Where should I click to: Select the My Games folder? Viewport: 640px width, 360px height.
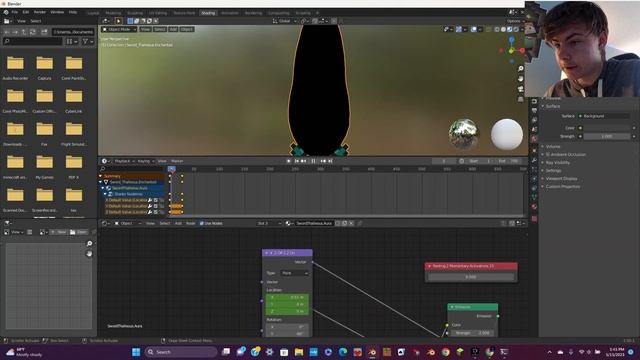(44, 167)
